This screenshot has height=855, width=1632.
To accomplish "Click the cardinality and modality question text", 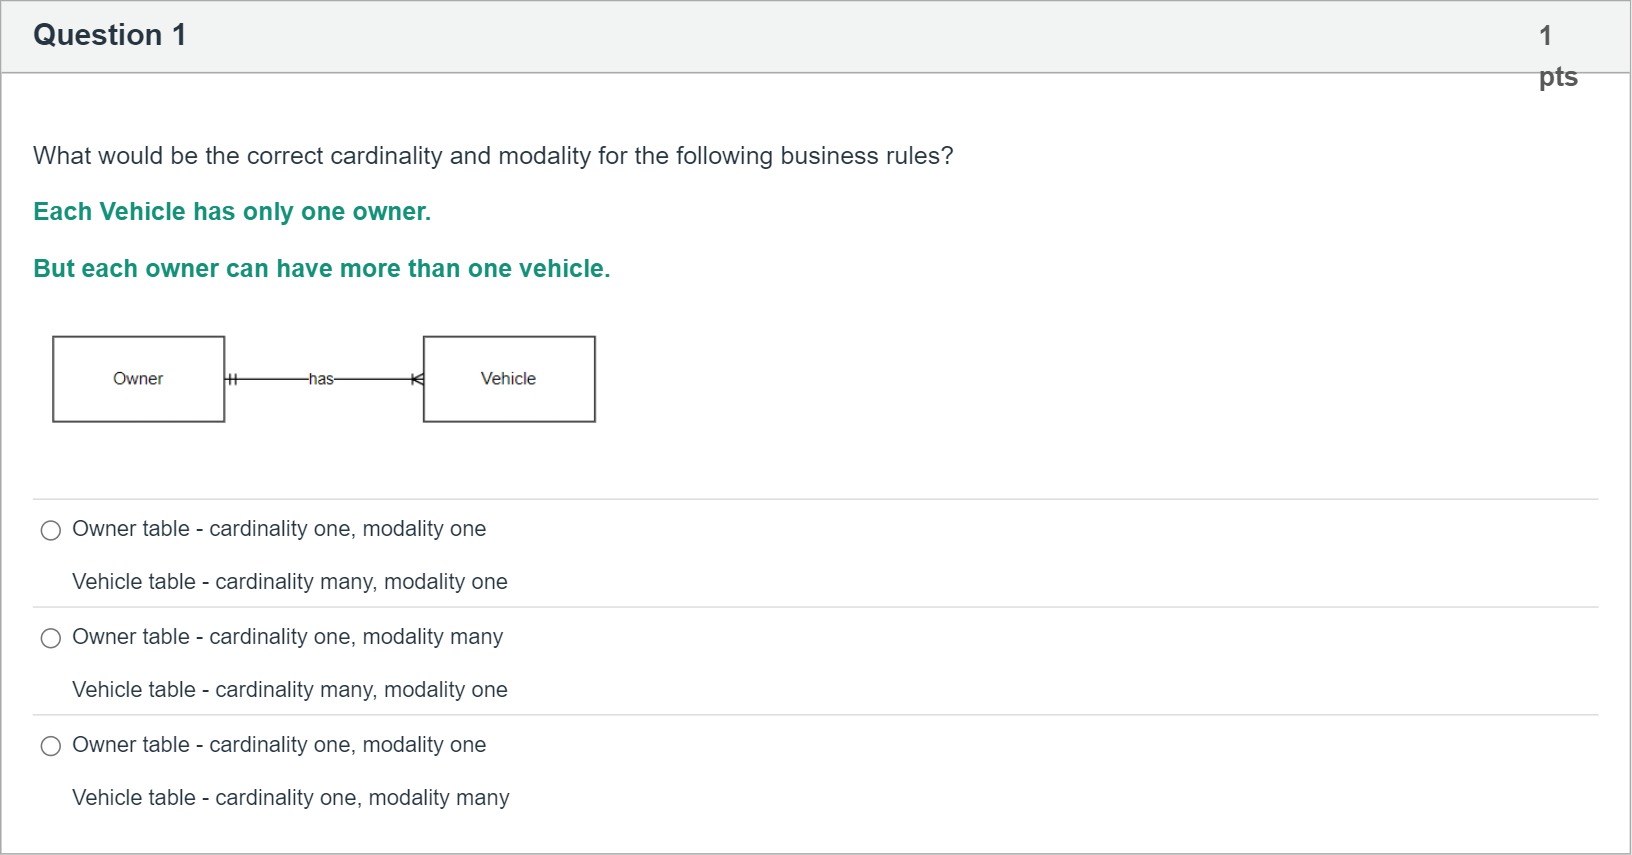I will point(493,156).
